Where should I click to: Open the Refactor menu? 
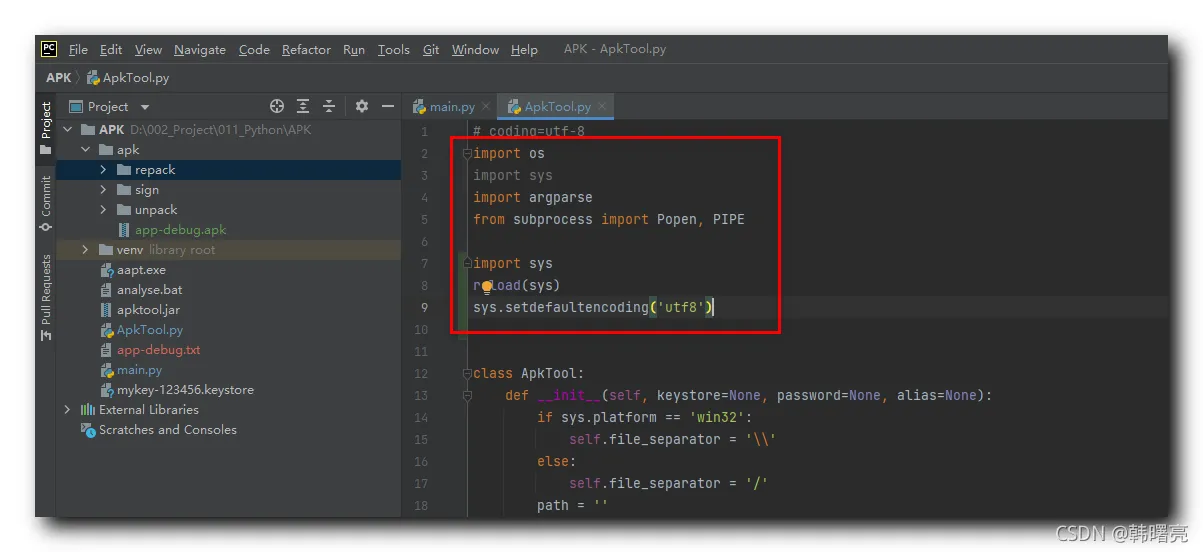[x=306, y=49]
